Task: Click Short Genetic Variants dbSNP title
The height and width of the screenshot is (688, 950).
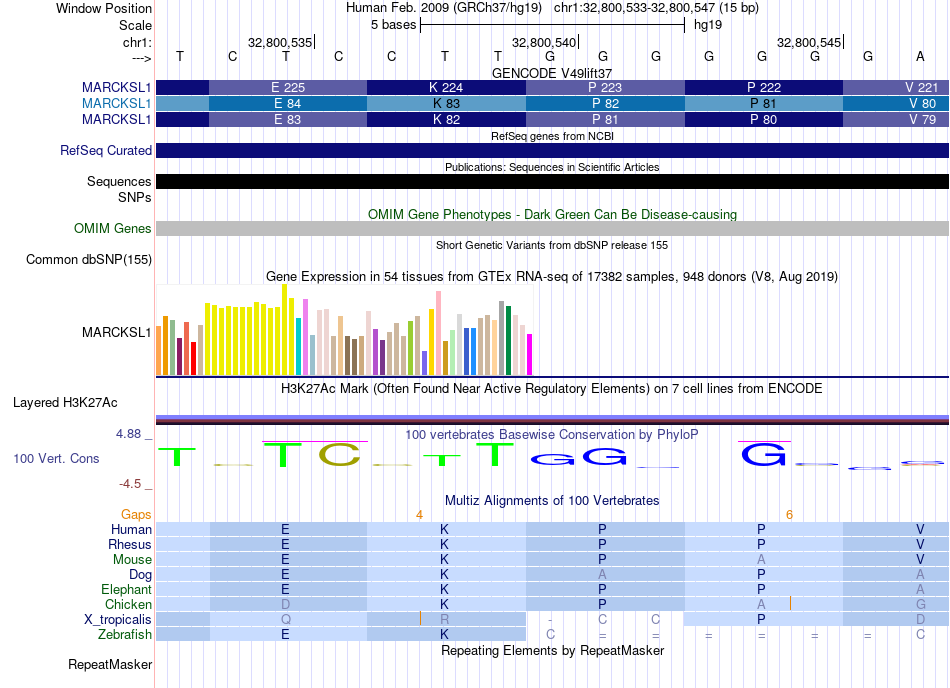Action: 552,245
